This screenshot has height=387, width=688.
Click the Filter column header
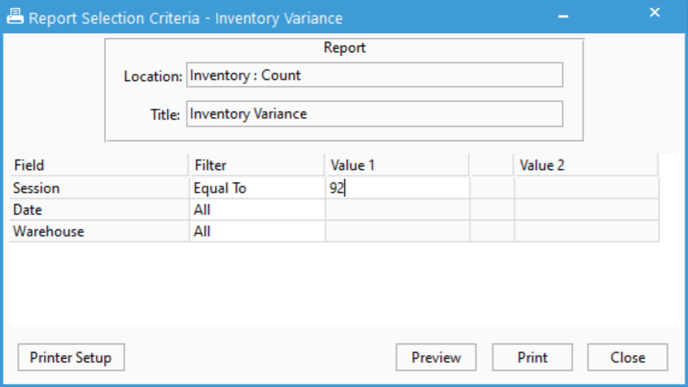point(257,165)
